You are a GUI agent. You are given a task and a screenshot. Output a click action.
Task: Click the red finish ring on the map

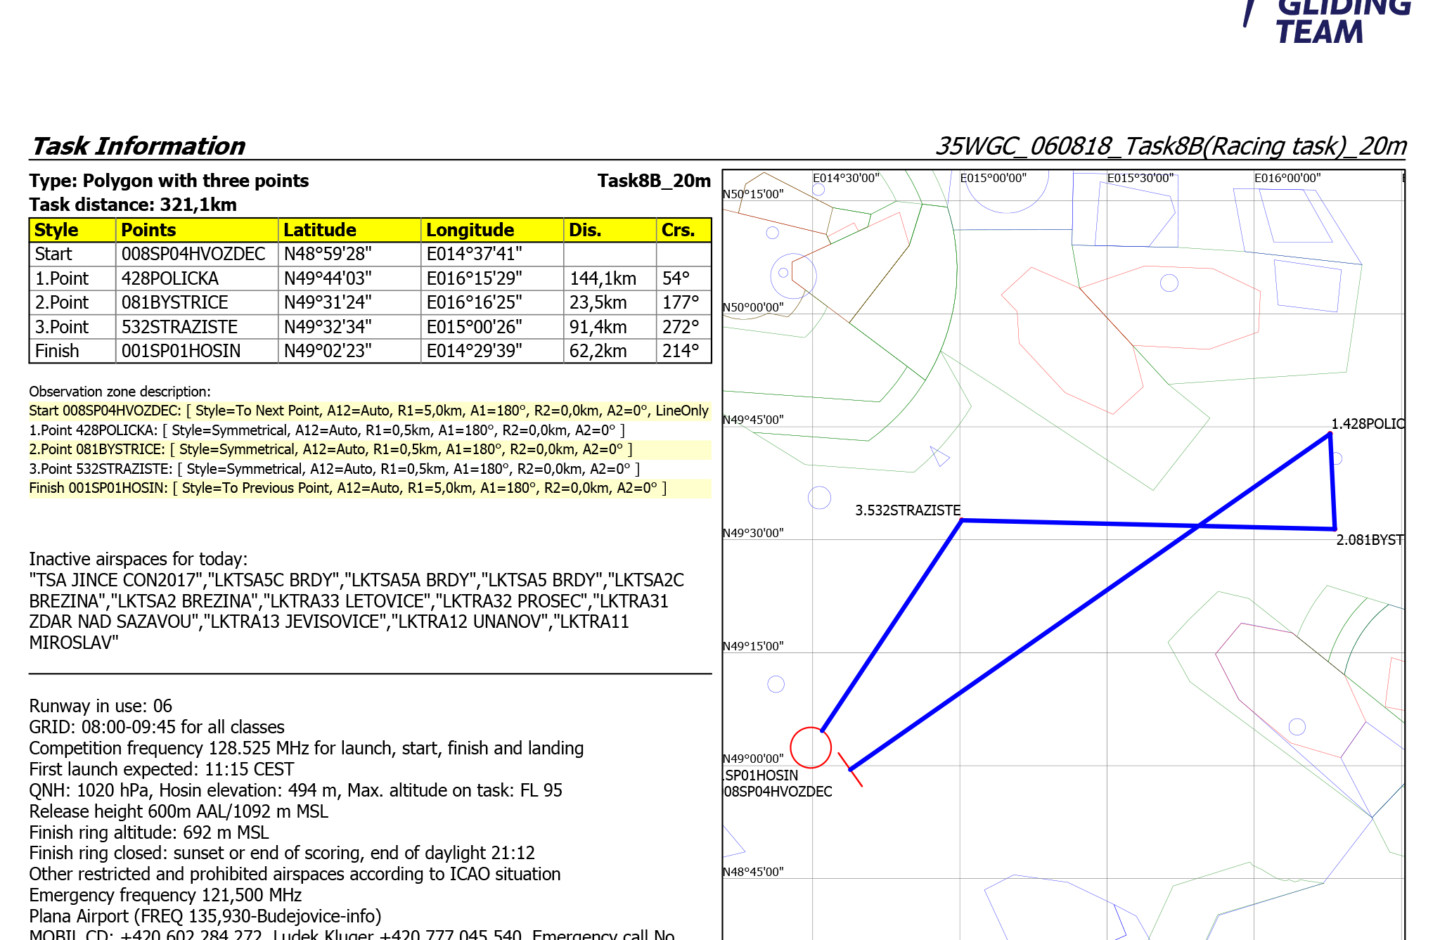810,747
